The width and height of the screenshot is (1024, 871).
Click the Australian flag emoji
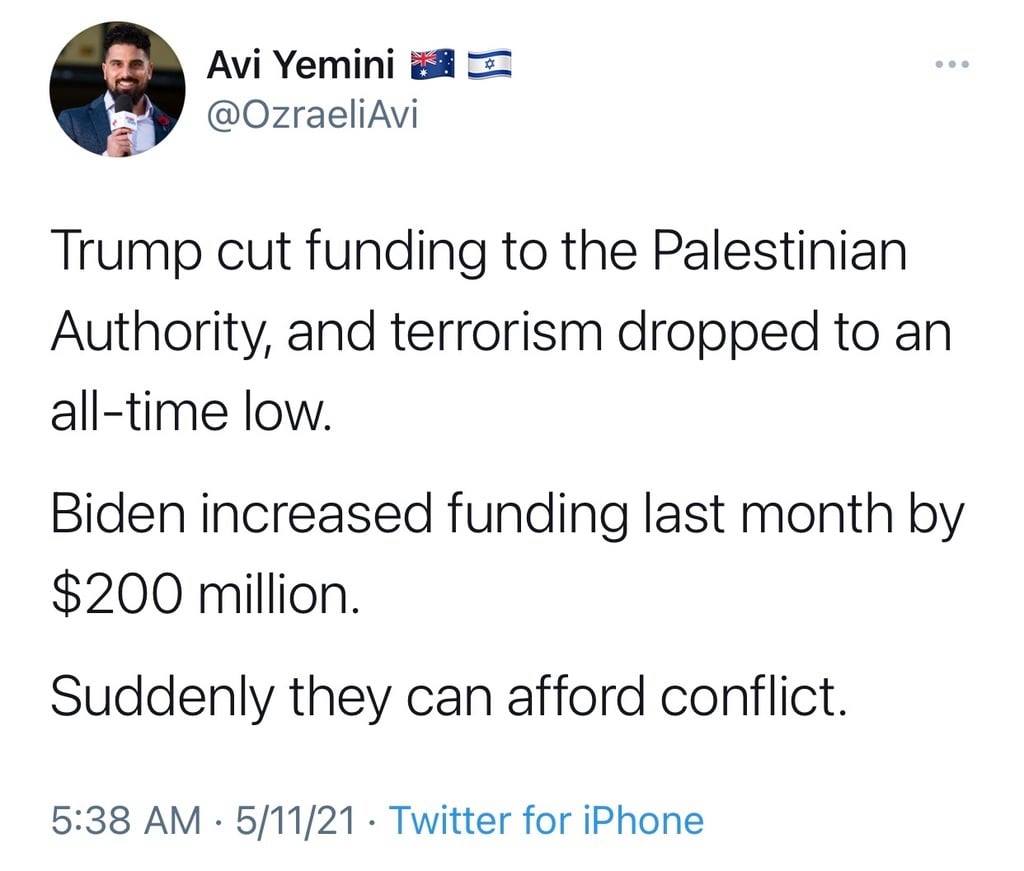click(x=433, y=68)
